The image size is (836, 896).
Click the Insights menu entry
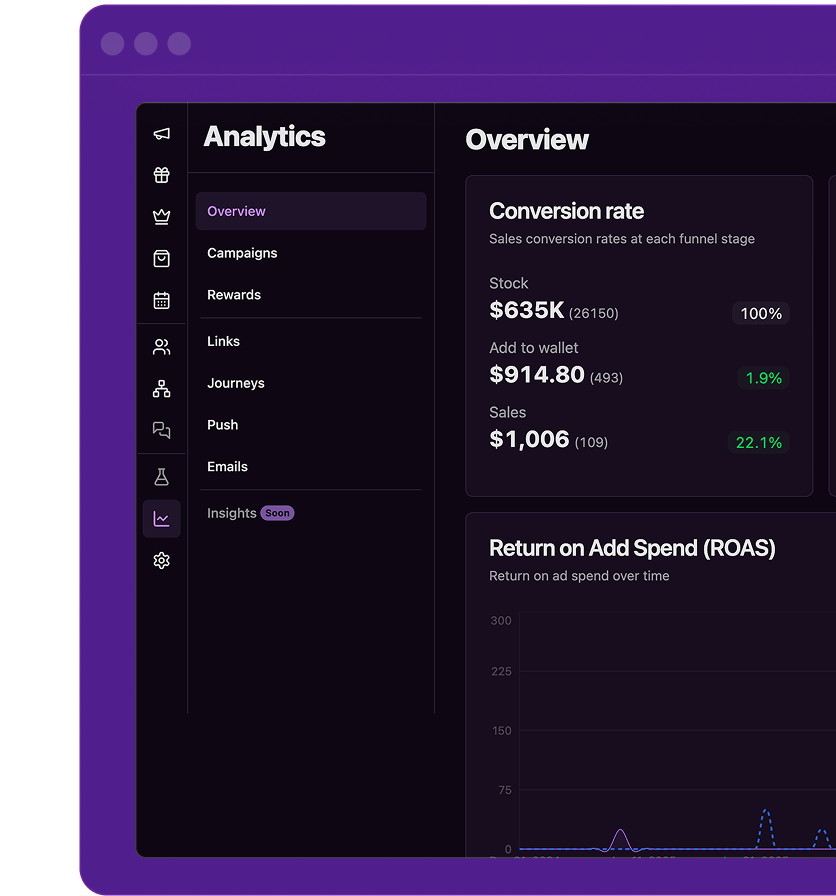click(231, 513)
